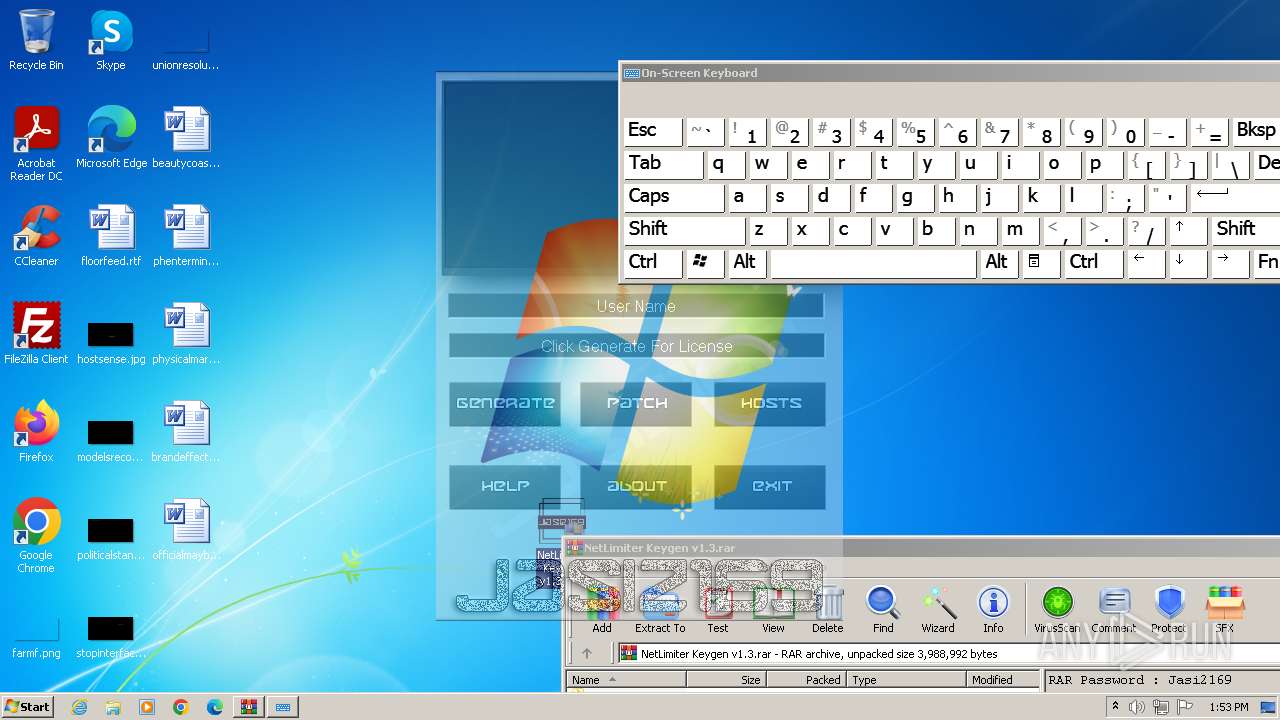Select the hostsense.jpg desktop file

tap(111, 340)
